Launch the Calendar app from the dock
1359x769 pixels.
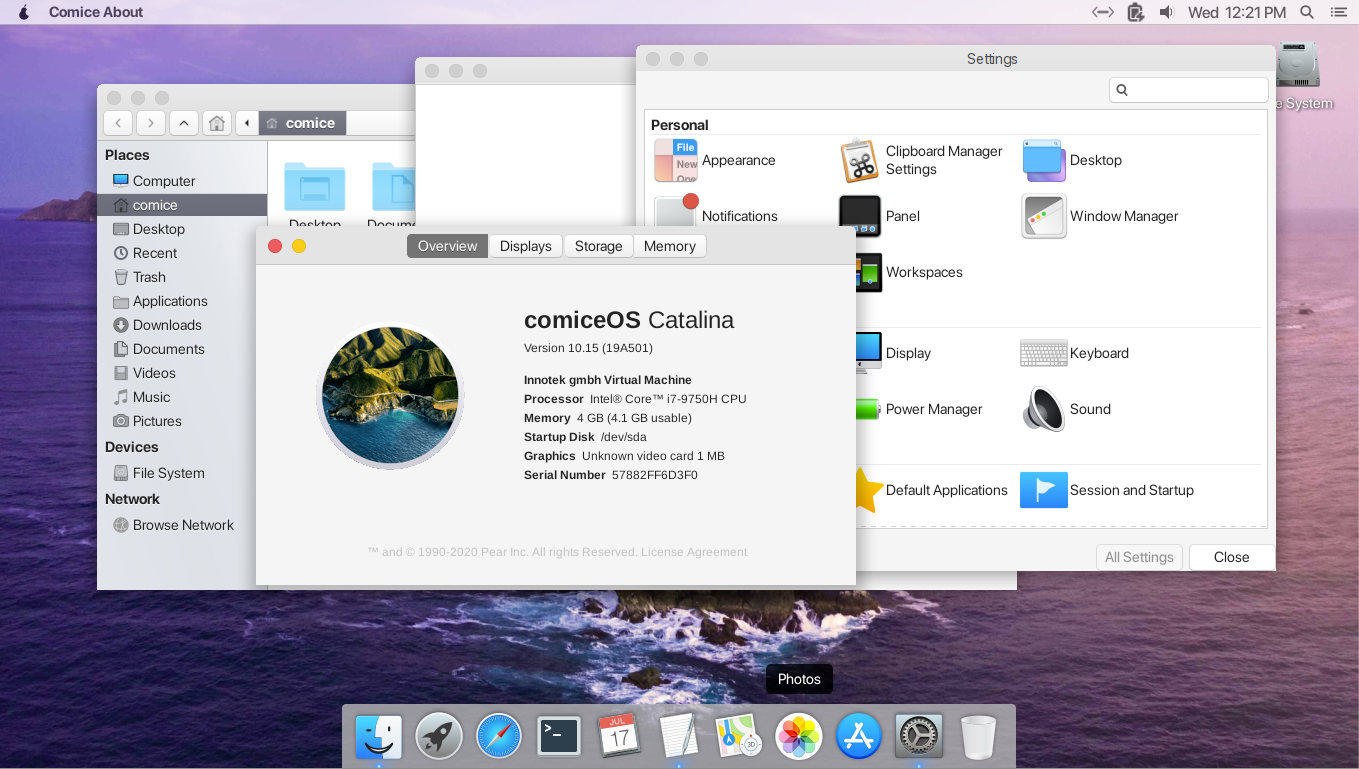click(x=618, y=736)
